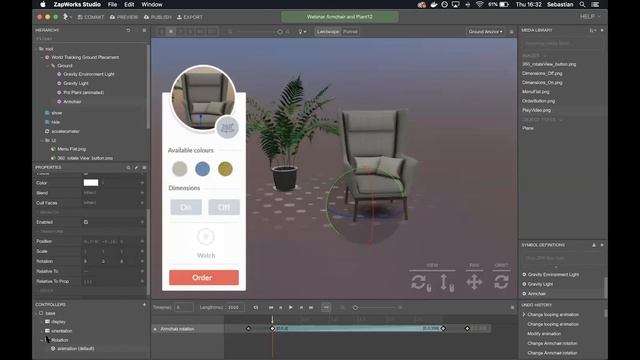This screenshot has height=360, width=640.
Task: Click the Spotlight search icon
Action: click(x=582, y=4)
